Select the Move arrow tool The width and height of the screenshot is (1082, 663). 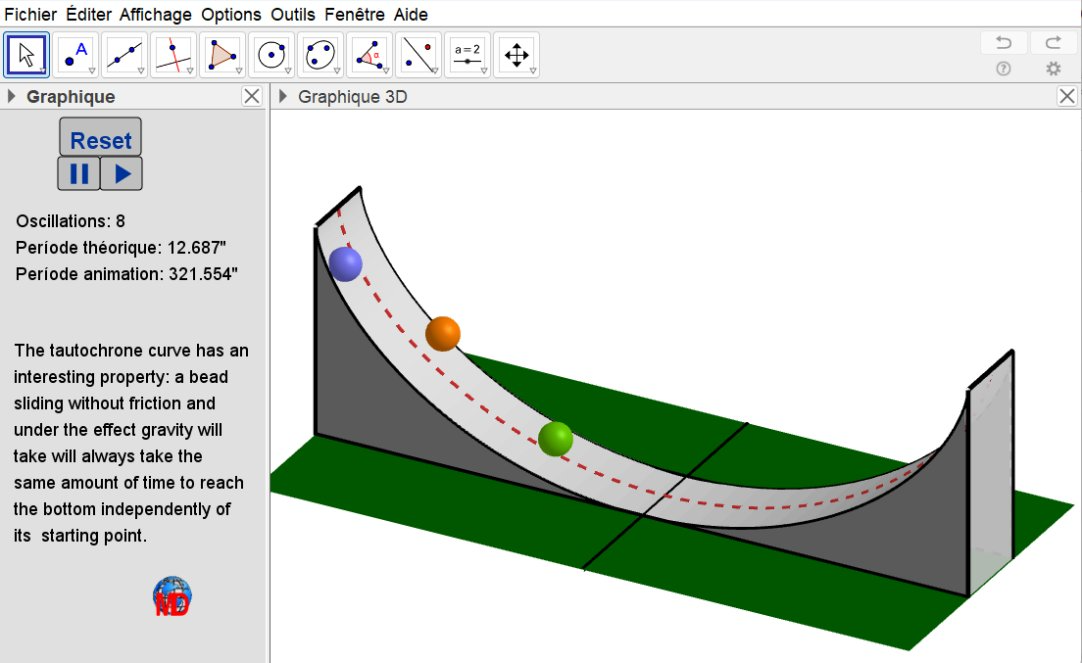(x=27, y=55)
